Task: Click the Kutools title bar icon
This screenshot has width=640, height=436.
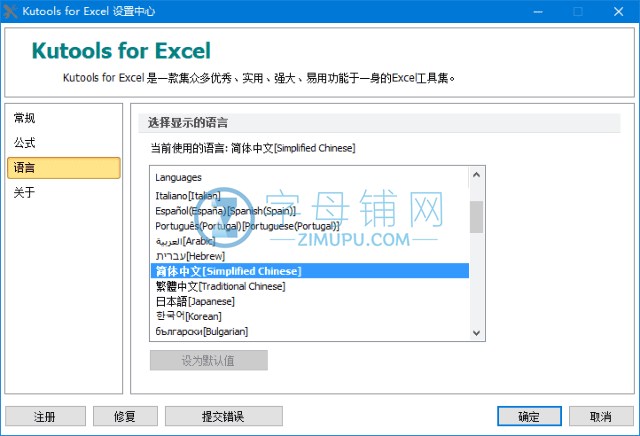Action: click(10, 11)
